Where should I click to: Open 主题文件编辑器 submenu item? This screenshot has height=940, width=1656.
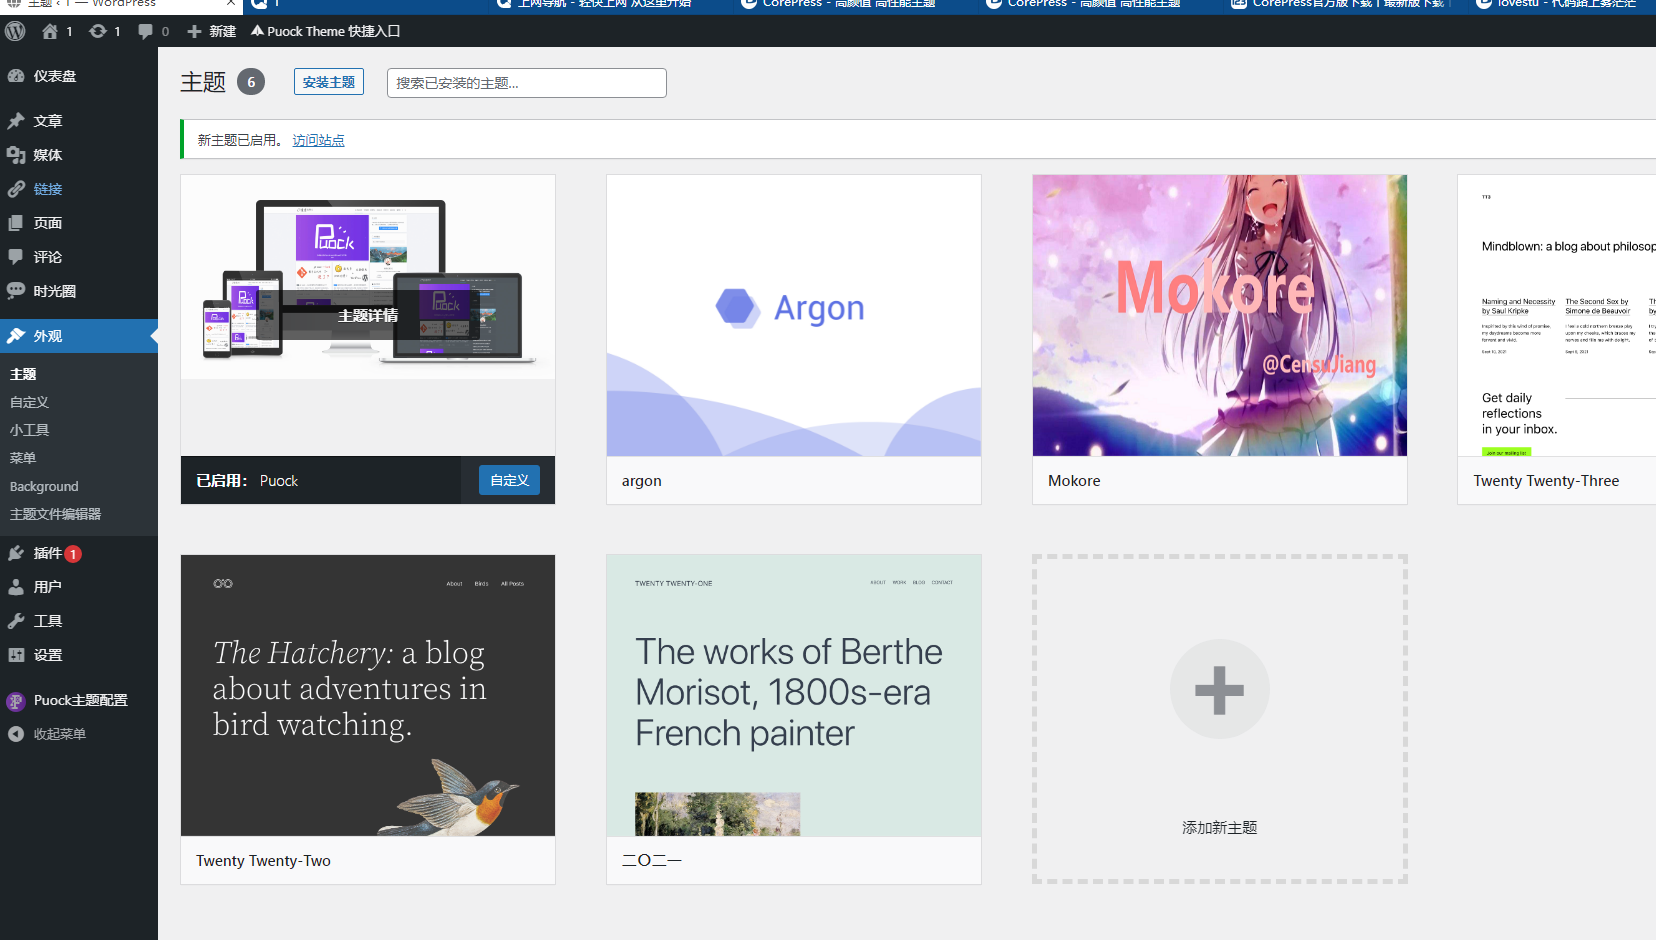(x=55, y=514)
